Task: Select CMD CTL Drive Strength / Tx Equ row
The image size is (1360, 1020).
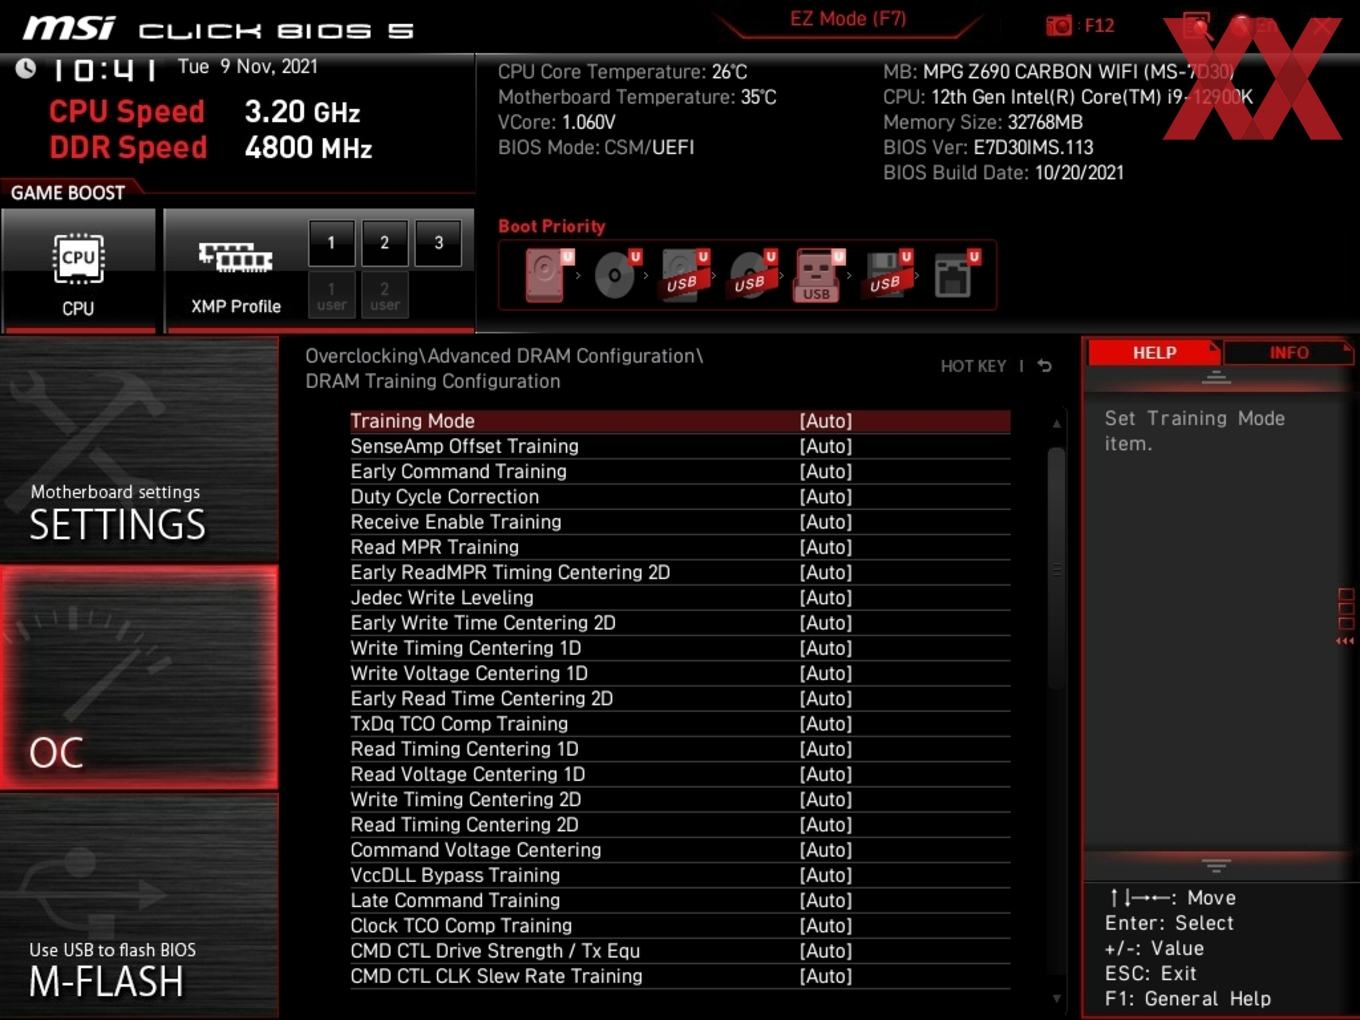Action: point(680,951)
